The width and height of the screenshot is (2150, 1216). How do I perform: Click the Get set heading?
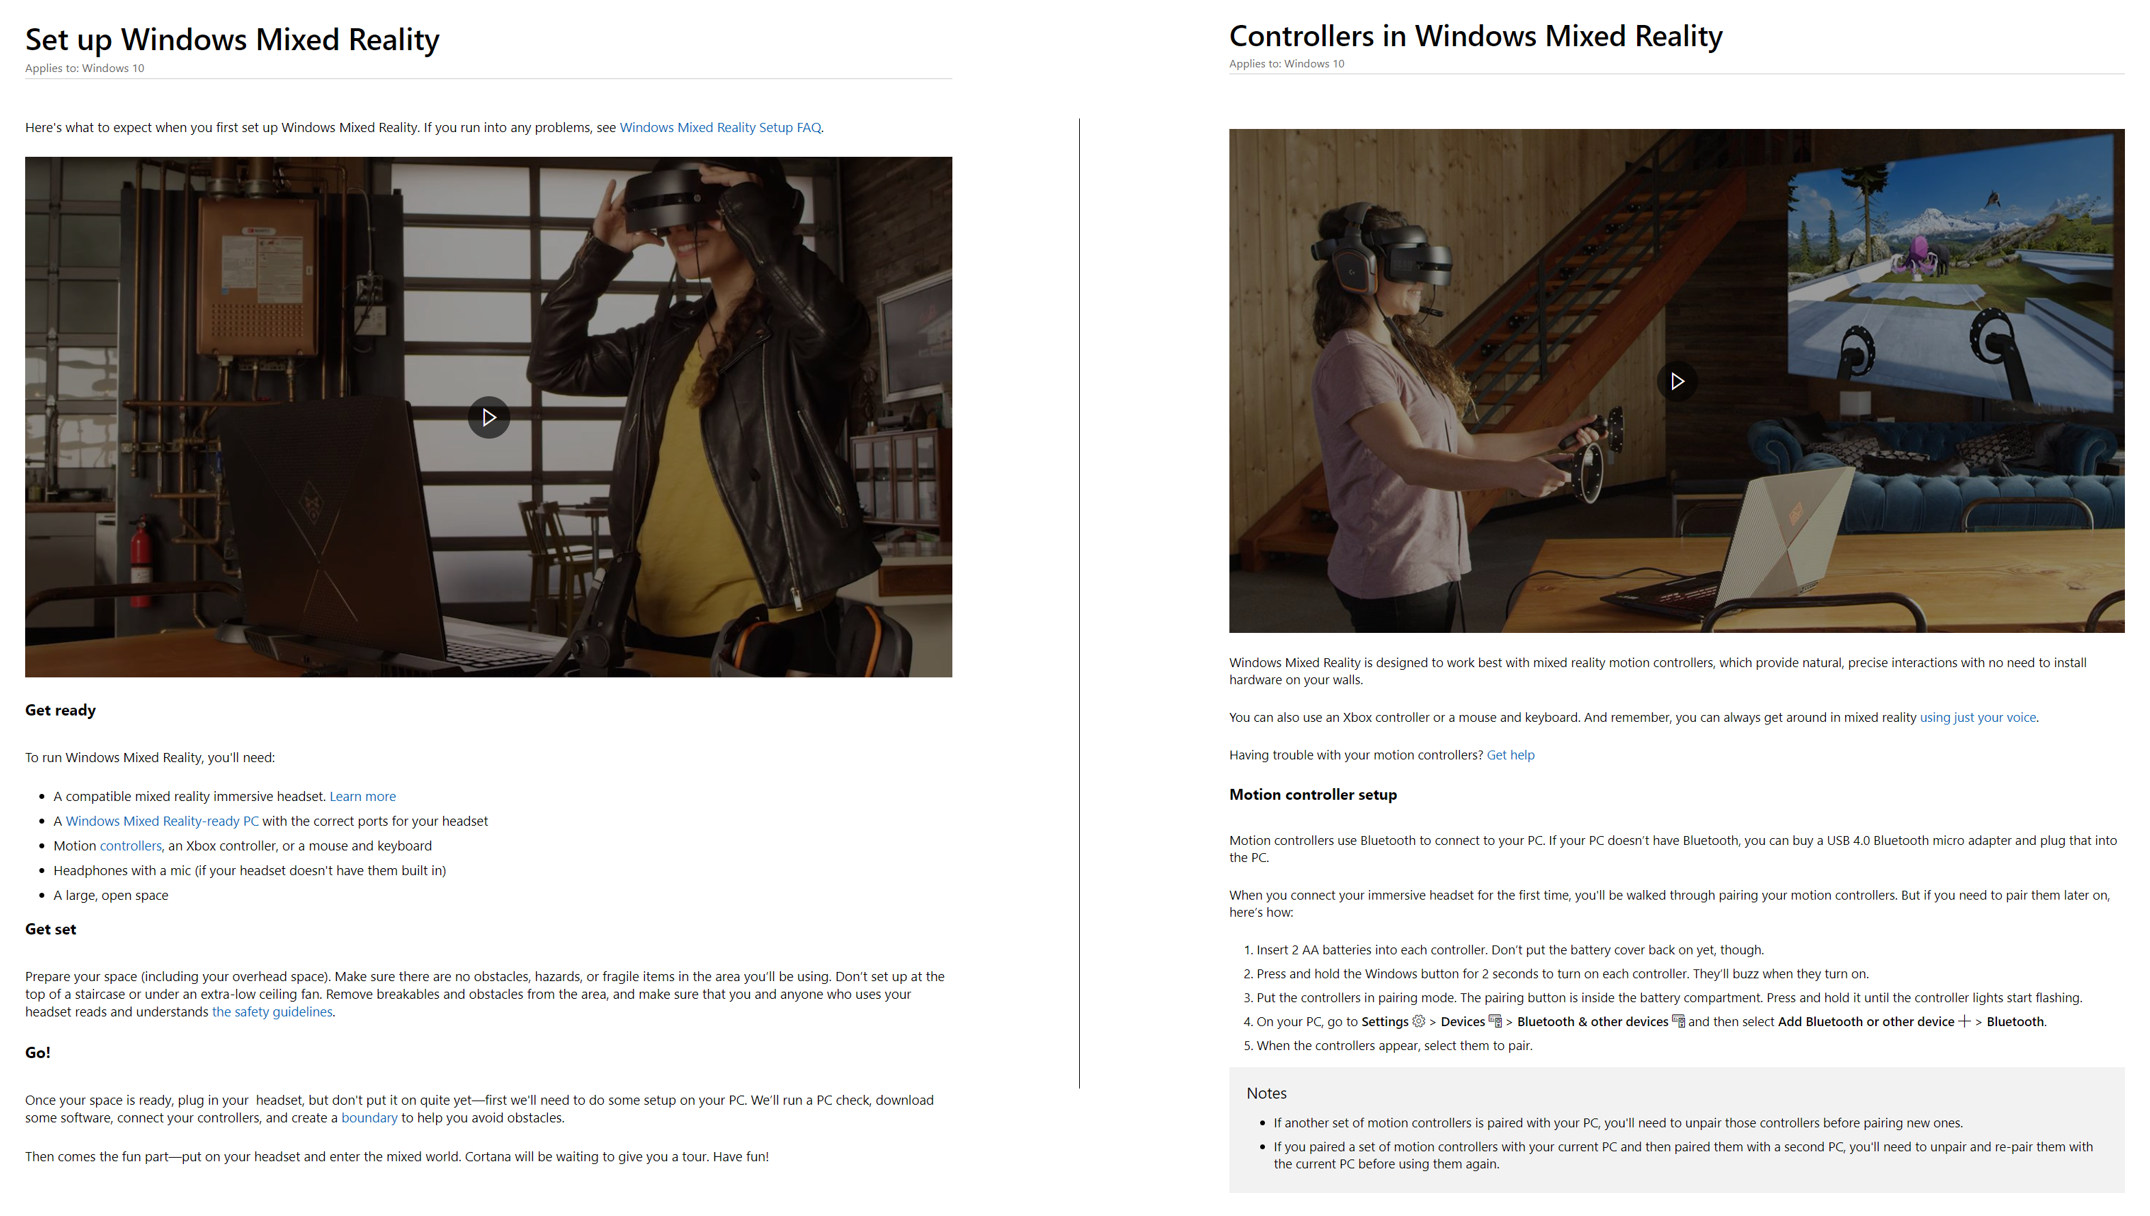(50, 929)
